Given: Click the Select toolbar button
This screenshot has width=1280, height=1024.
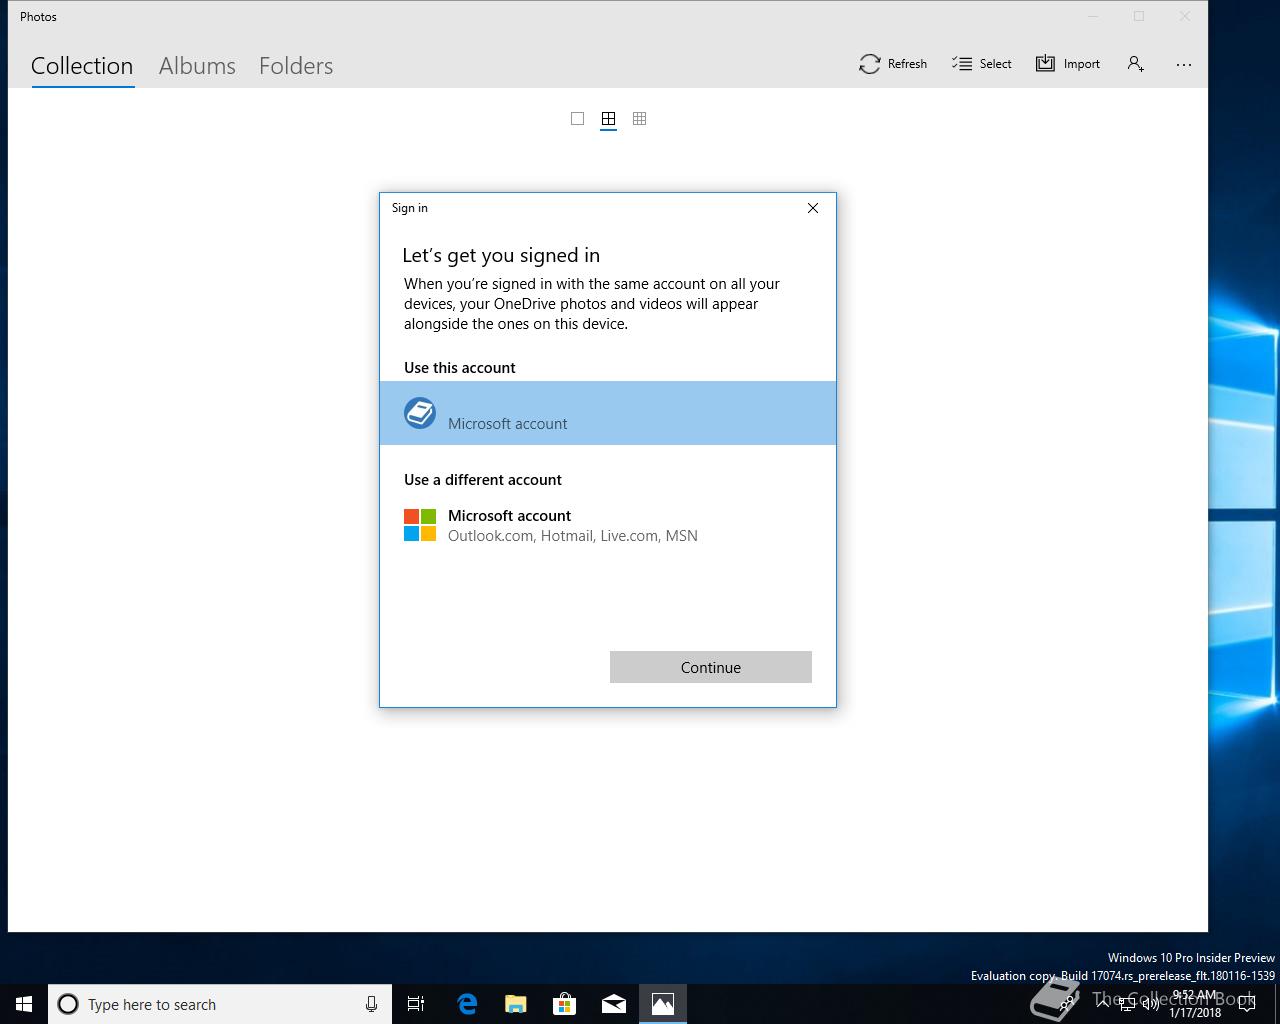Looking at the screenshot, I should (x=982, y=64).
